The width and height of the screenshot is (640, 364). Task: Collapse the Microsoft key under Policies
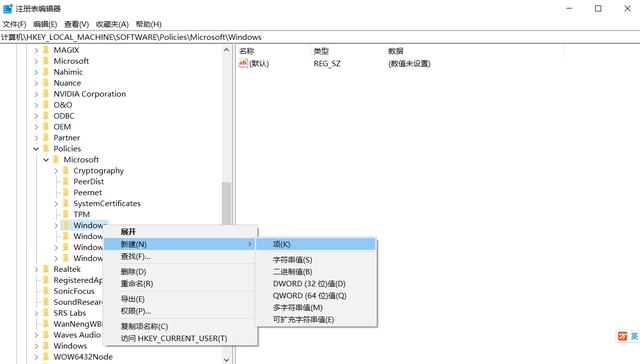pos(46,160)
